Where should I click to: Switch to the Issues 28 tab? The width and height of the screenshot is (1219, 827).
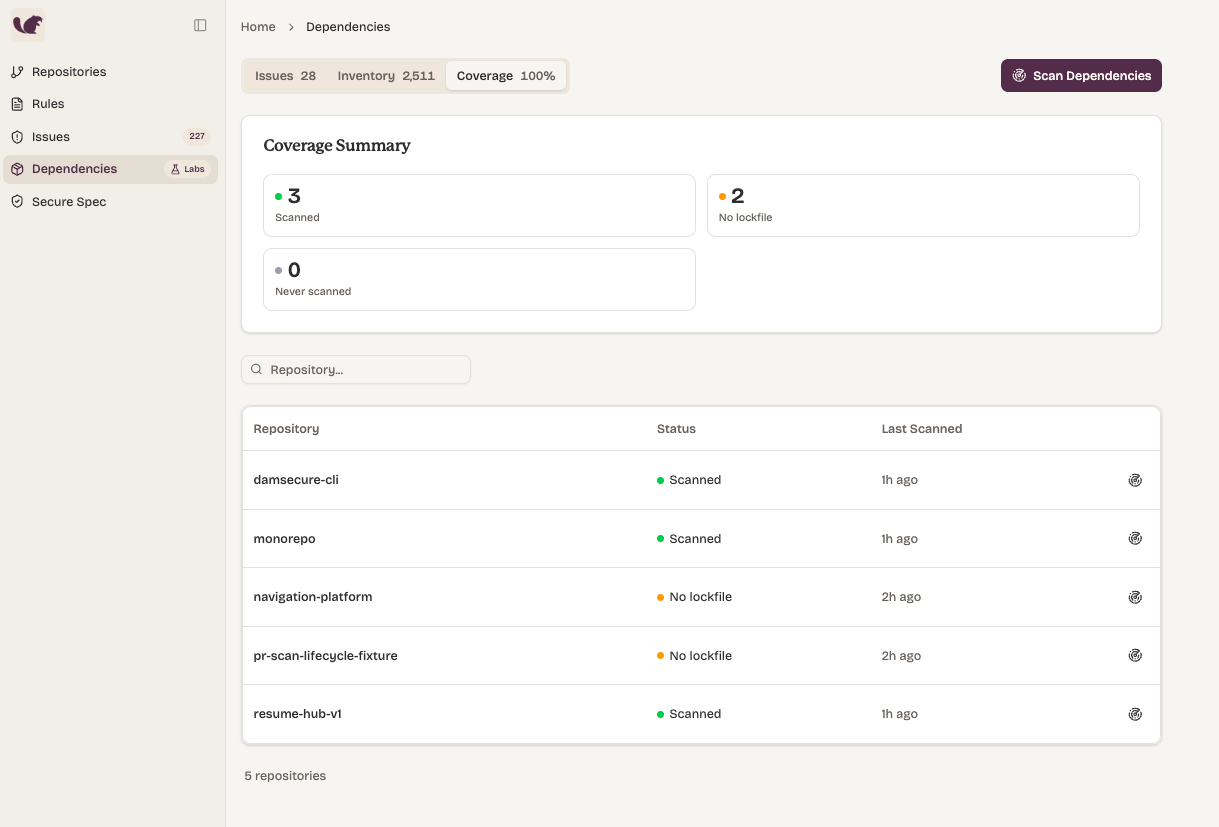coord(285,76)
